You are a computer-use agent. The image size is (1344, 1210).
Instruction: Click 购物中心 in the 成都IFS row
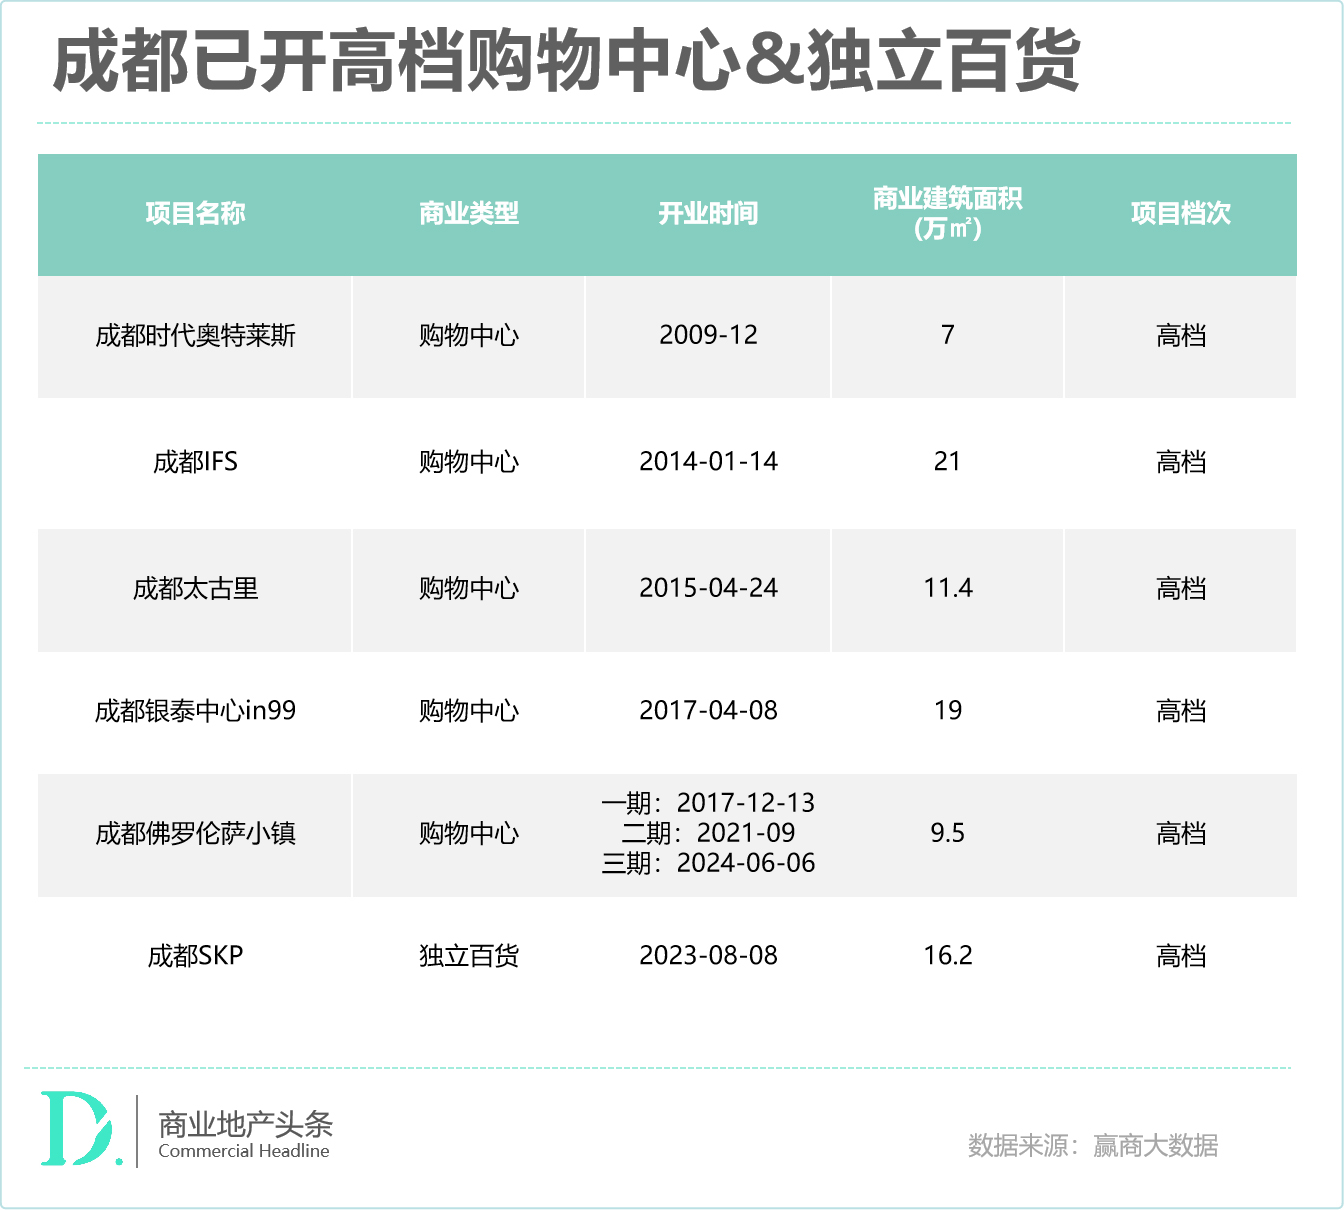coord(469,462)
